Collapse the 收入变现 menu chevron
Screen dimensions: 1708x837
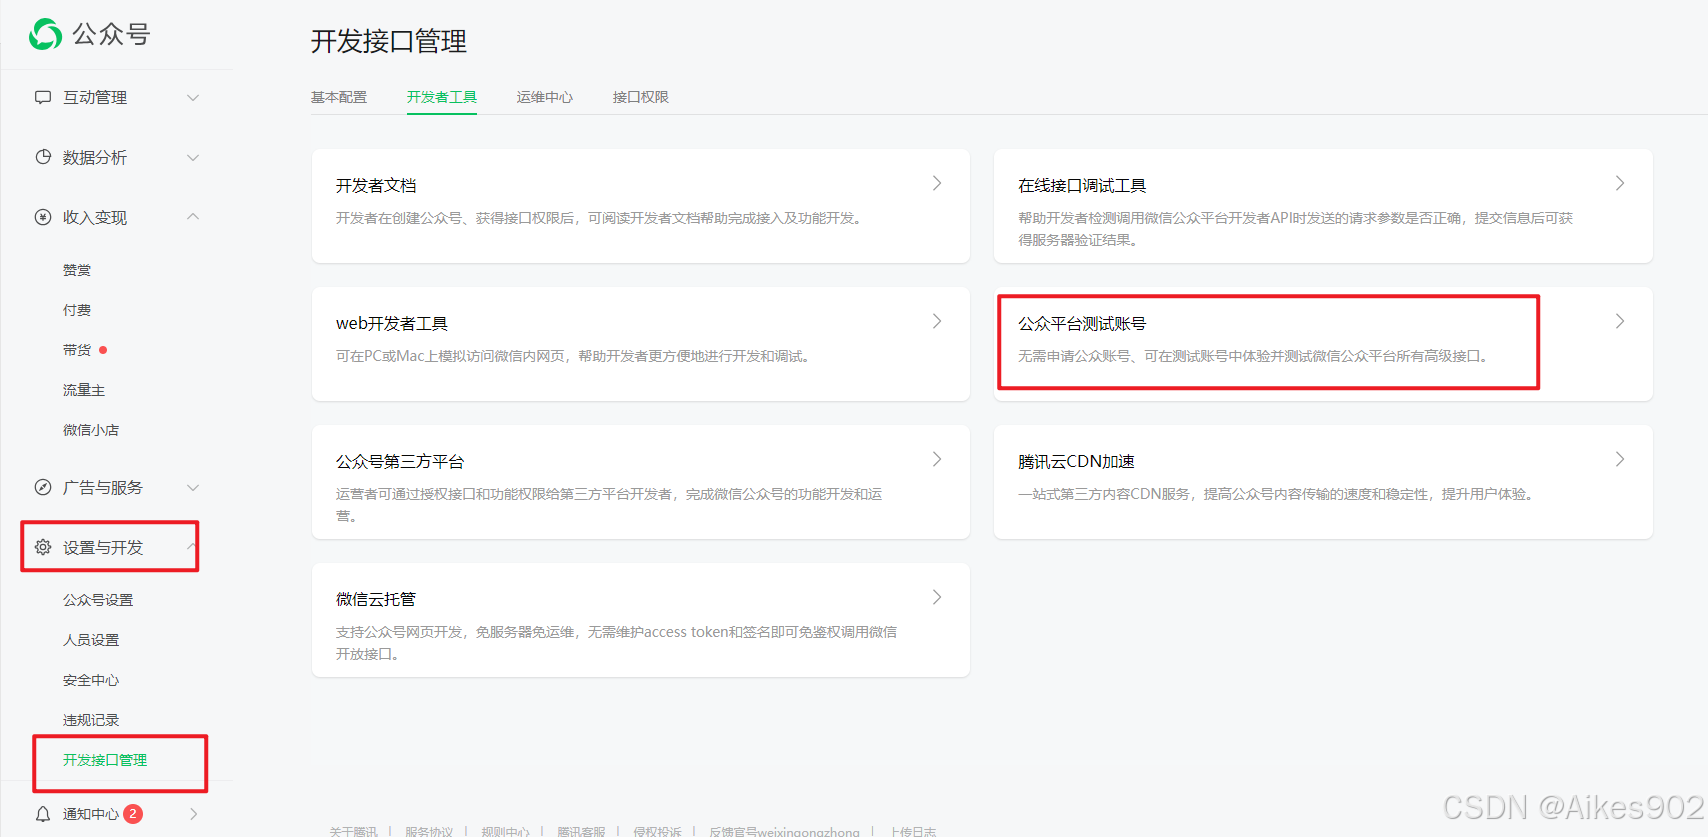pos(193,217)
